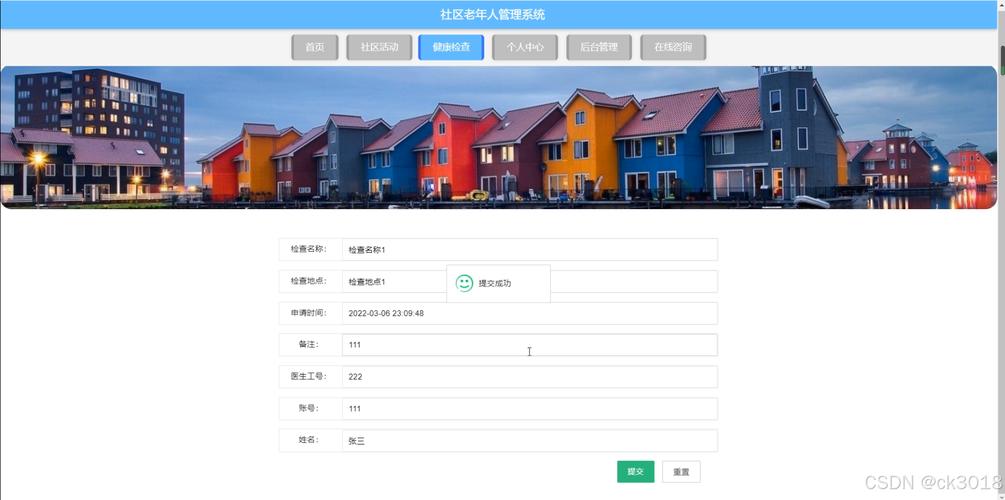Click the 医生工号 field containing 222
This screenshot has height=500, width=1005.
point(529,377)
